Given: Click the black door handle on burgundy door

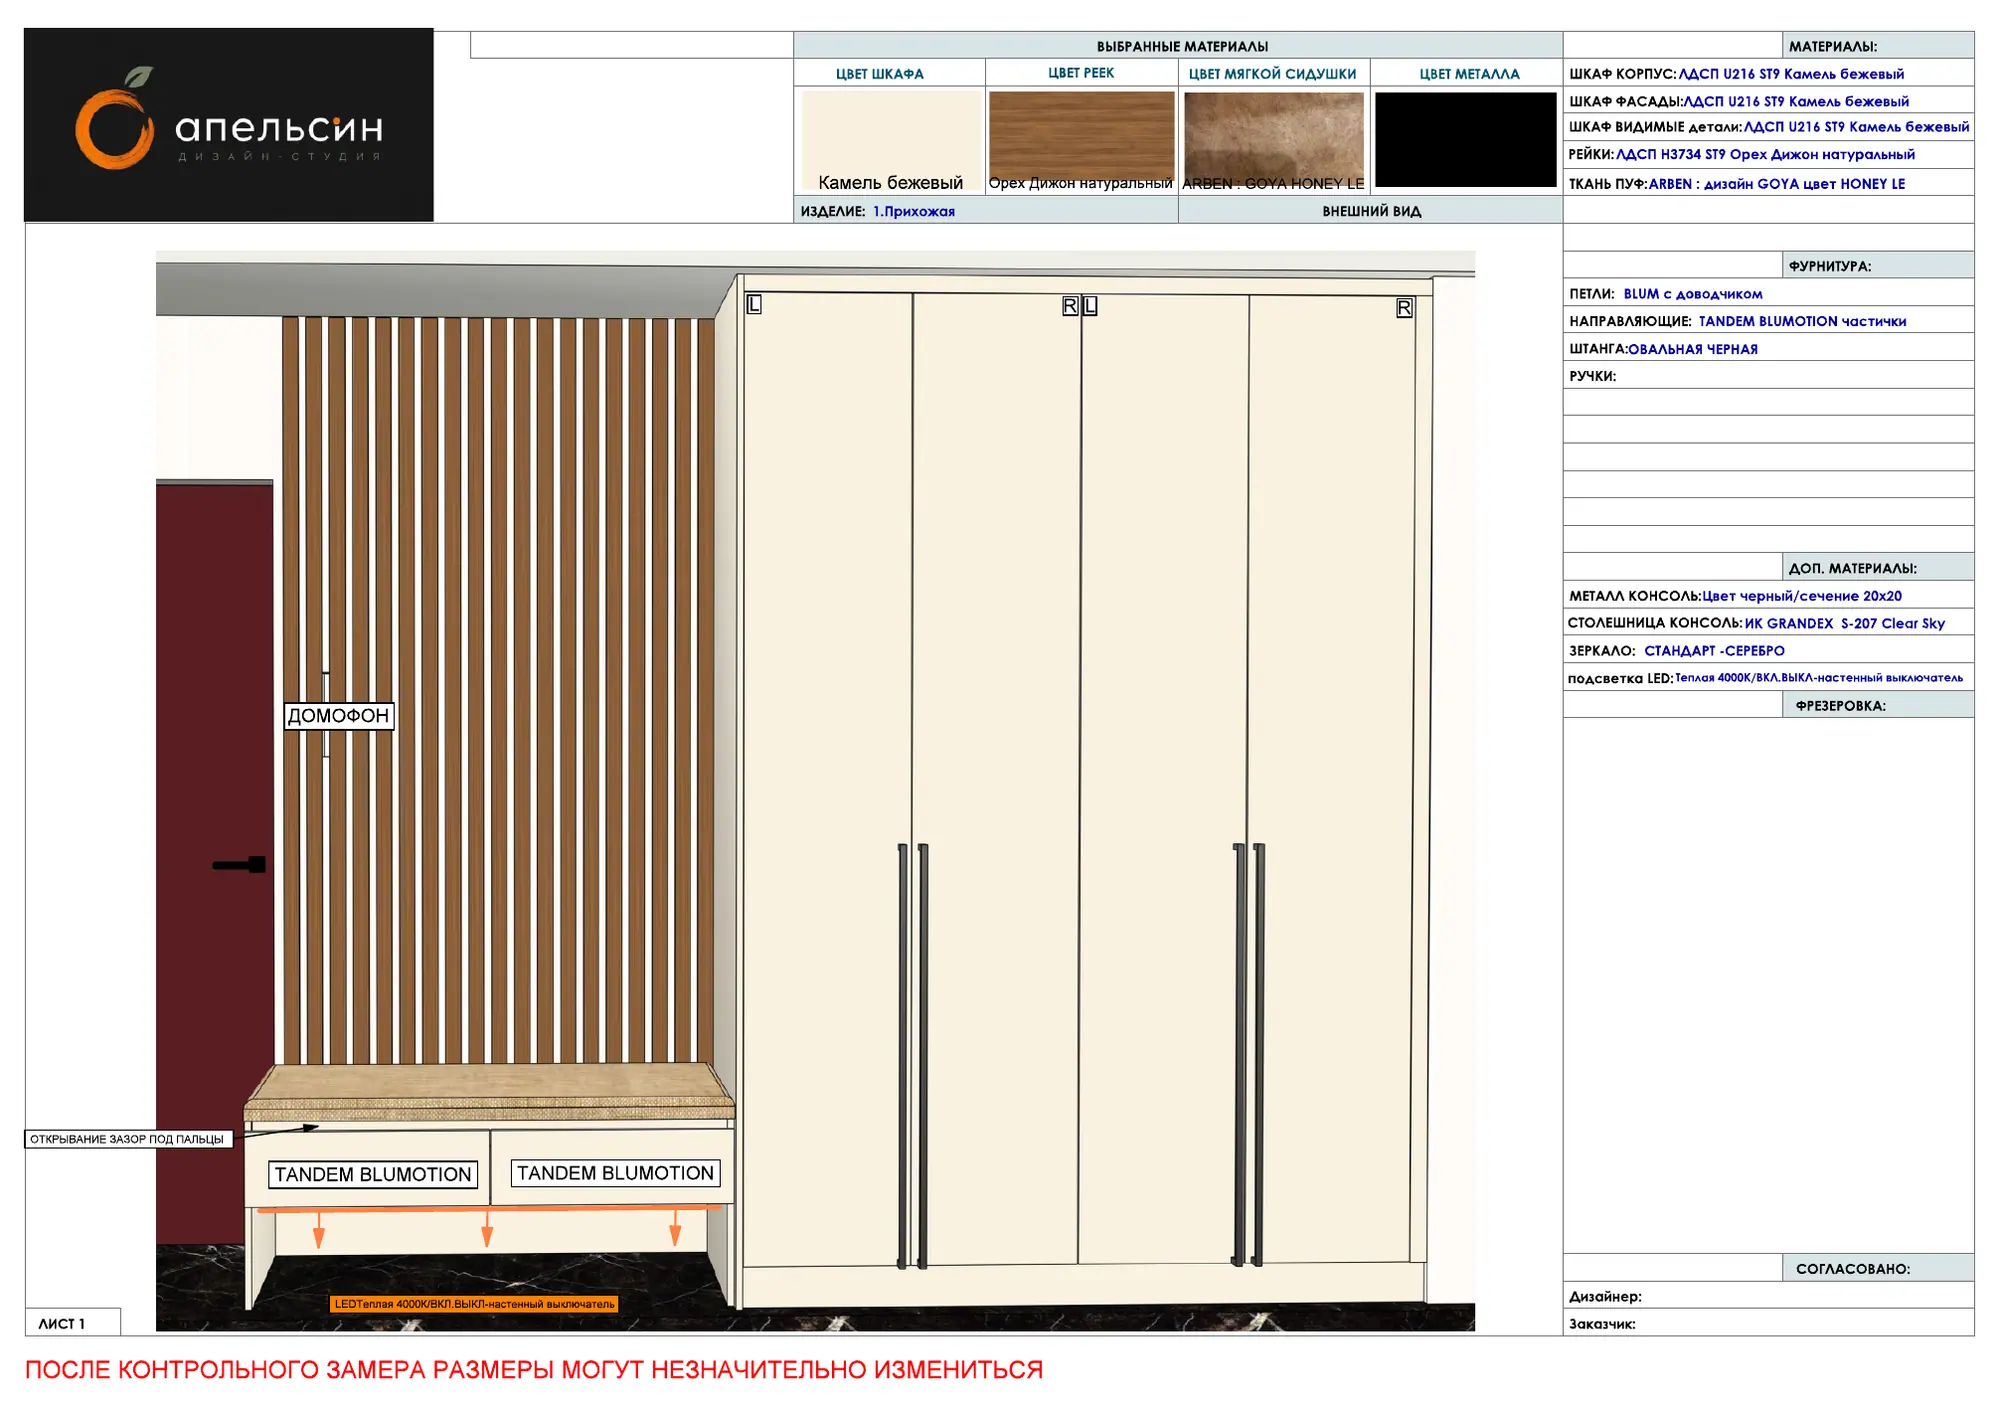Looking at the screenshot, I should coord(239,865).
